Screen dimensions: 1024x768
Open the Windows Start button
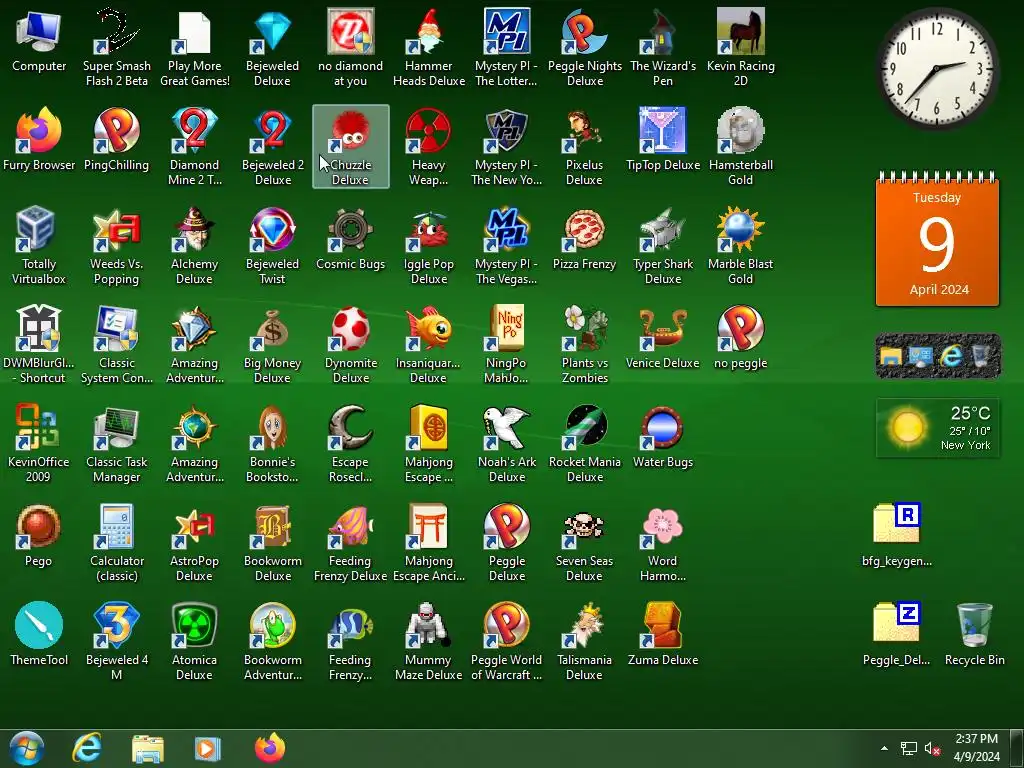click(27, 748)
